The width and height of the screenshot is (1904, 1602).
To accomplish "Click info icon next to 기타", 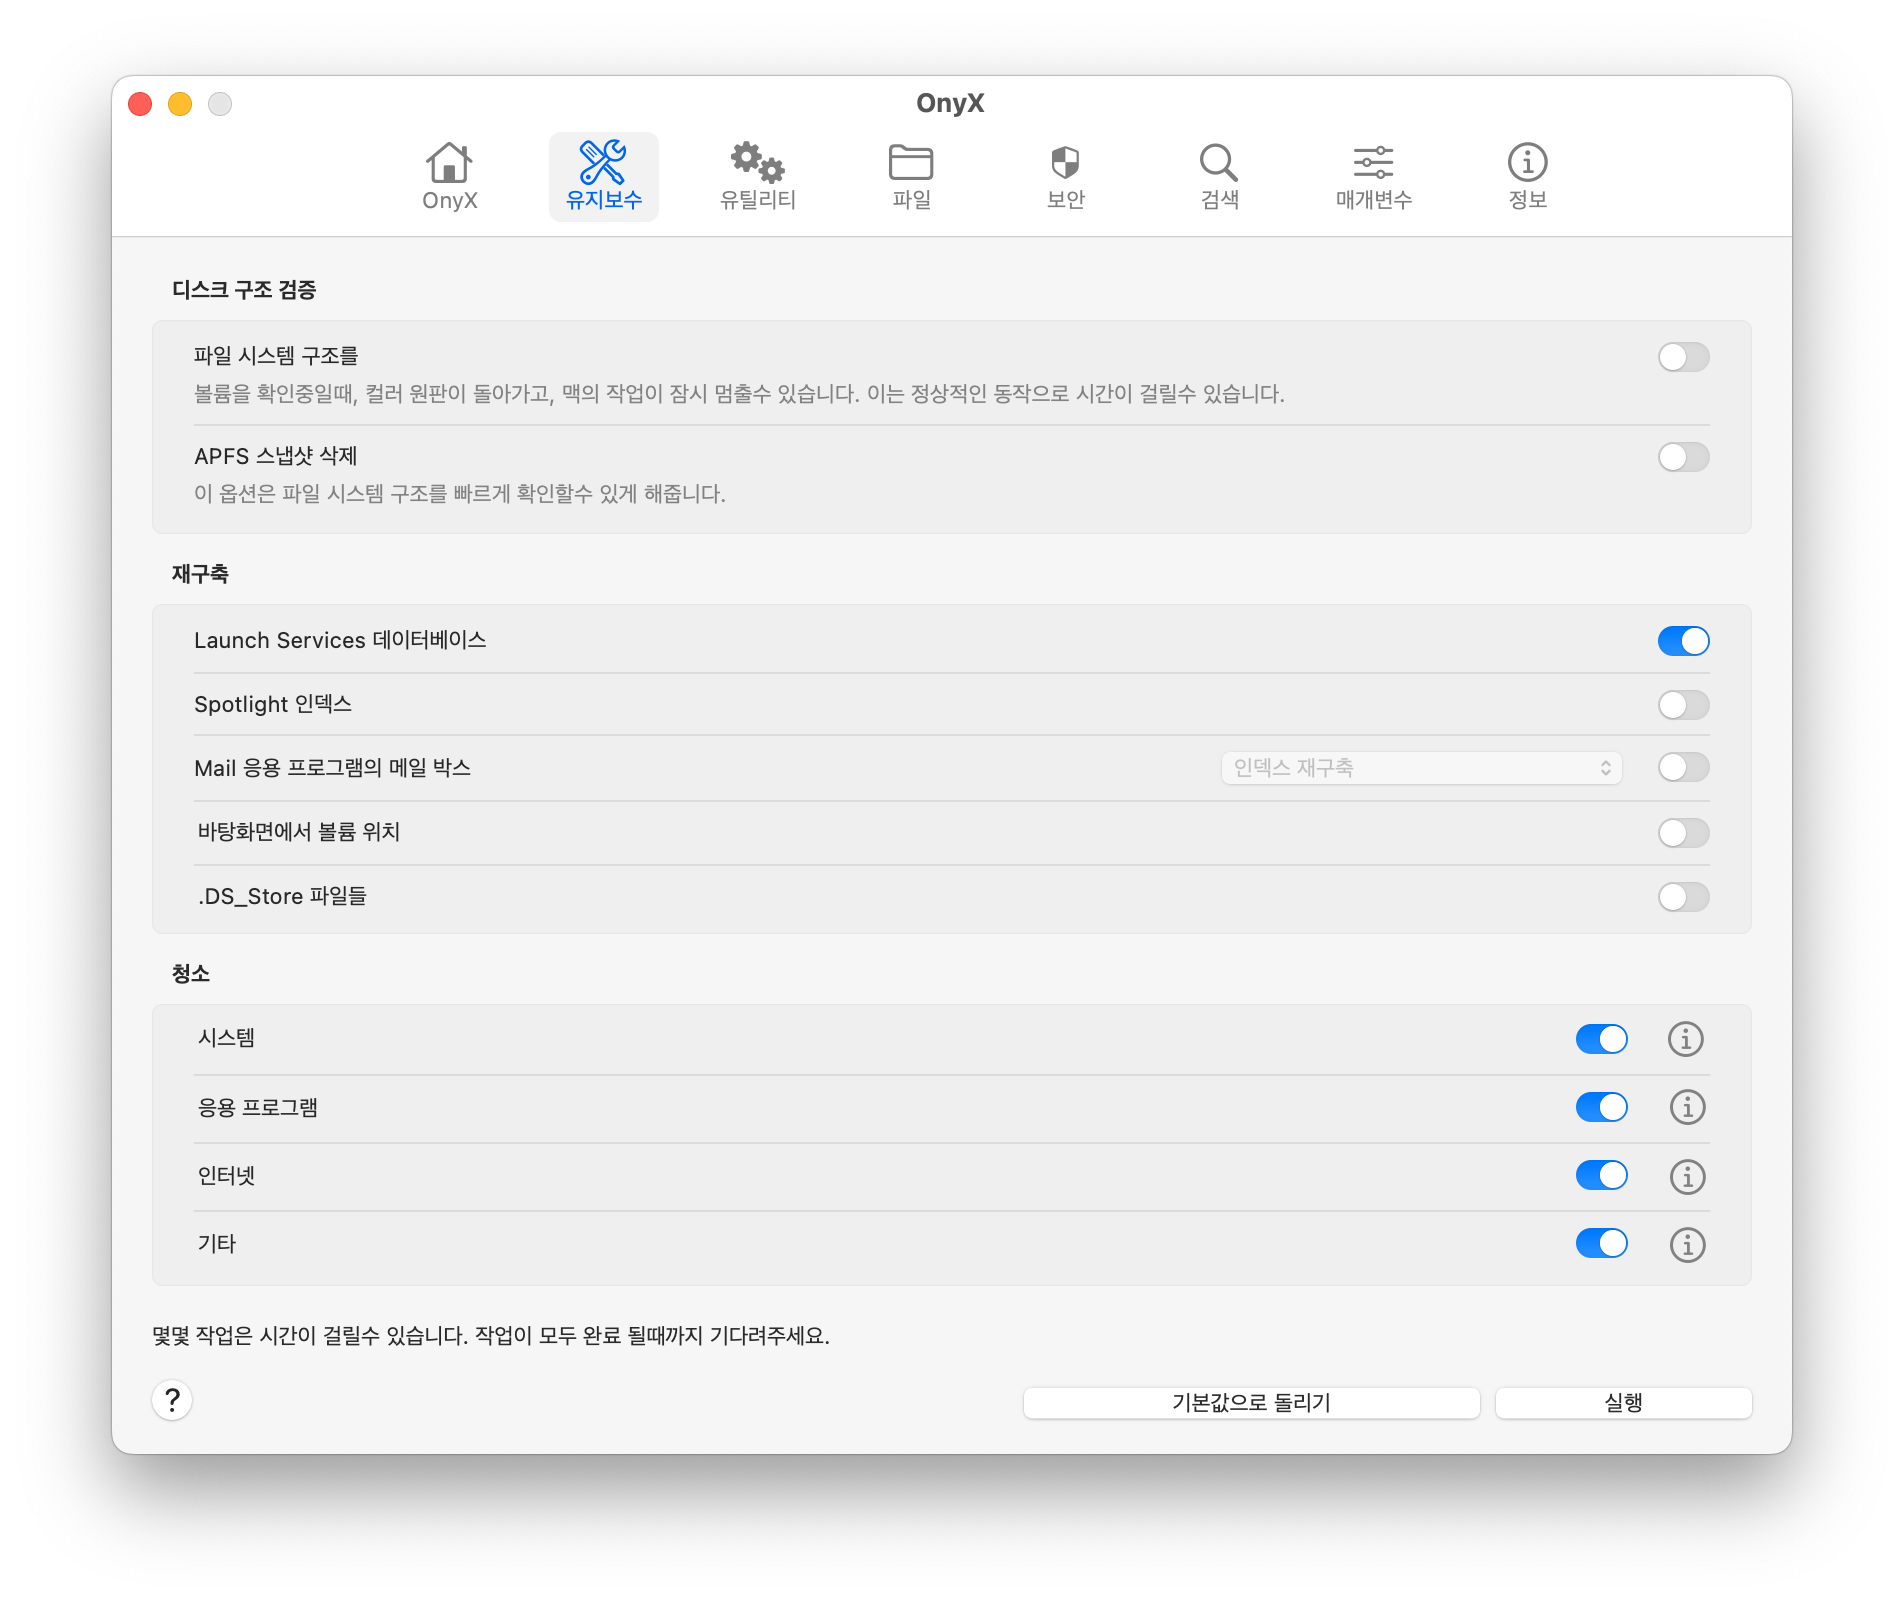I will pos(1687,1245).
